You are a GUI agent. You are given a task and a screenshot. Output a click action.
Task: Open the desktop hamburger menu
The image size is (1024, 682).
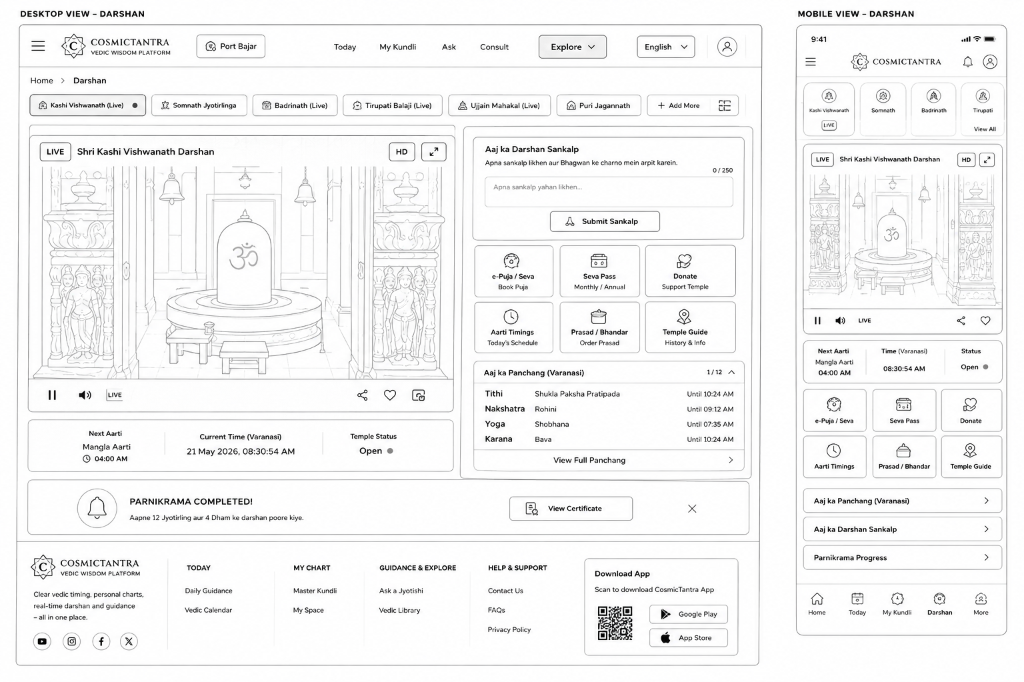point(39,46)
